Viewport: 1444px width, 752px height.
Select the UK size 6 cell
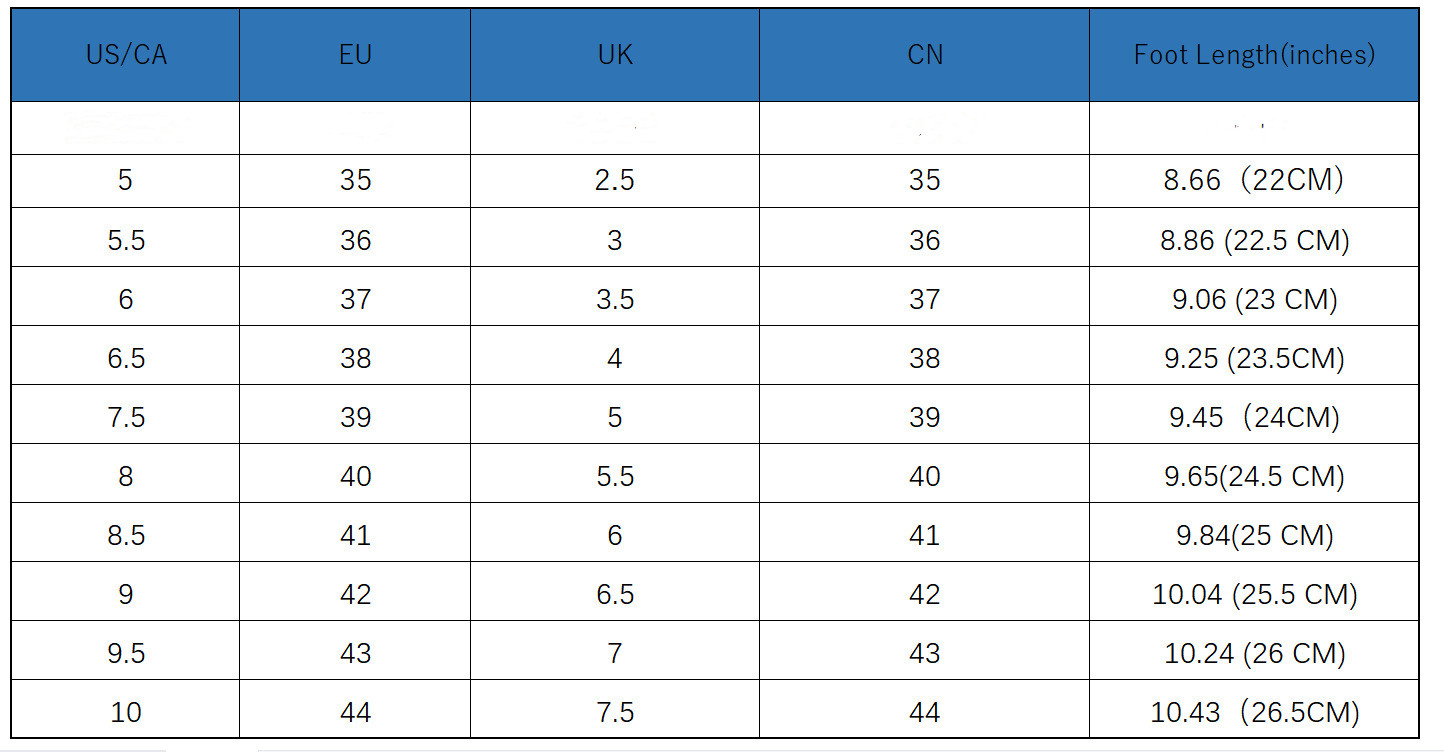[615, 535]
